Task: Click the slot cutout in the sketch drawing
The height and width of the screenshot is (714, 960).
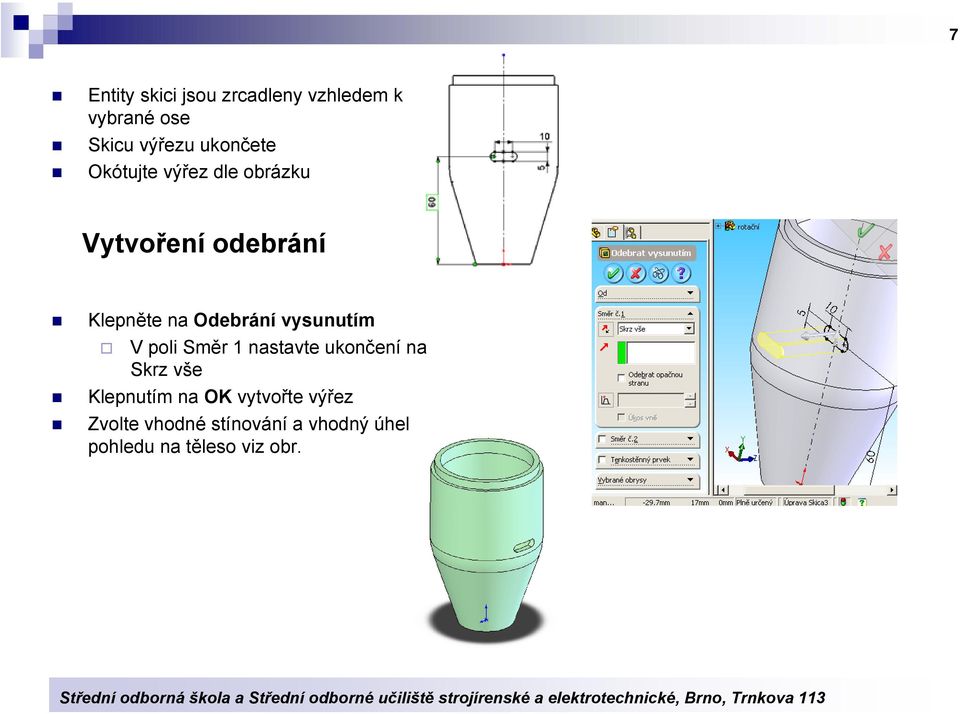Action: [504, 156]
